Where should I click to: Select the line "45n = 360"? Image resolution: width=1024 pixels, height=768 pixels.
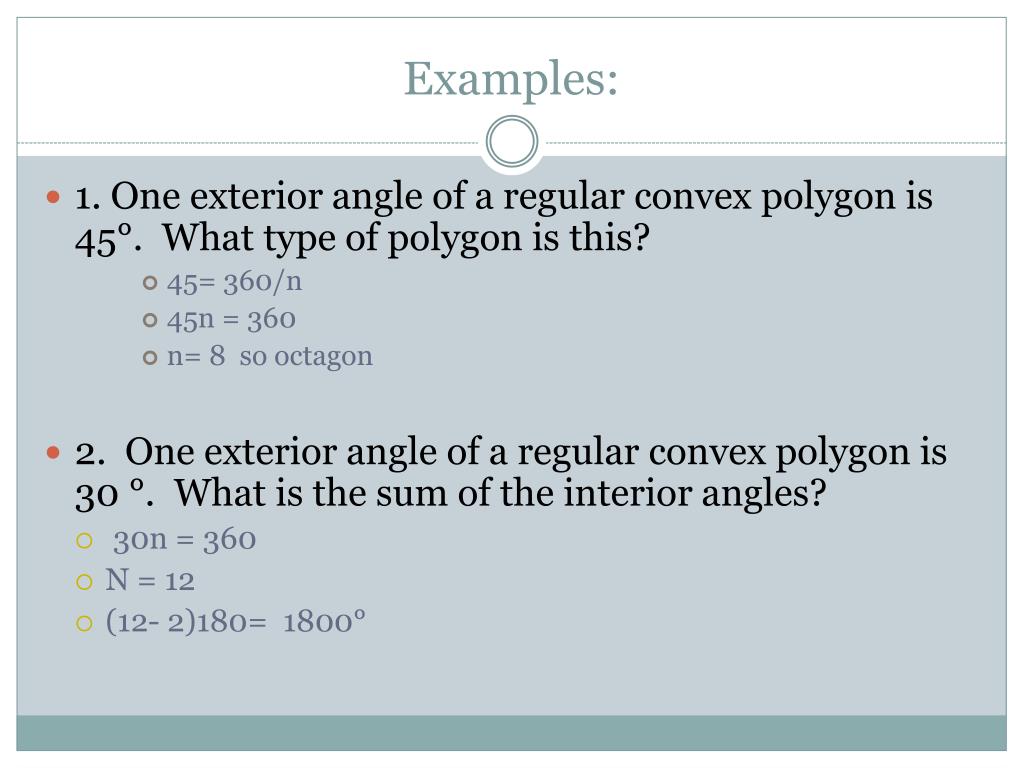pos(231,319)
